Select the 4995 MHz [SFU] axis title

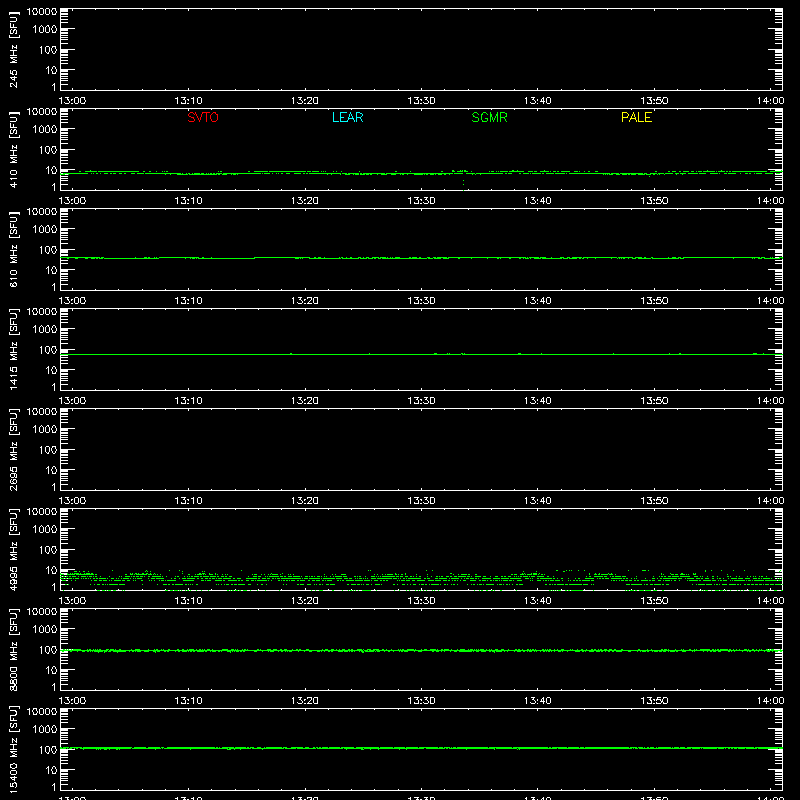coord(13,549)
